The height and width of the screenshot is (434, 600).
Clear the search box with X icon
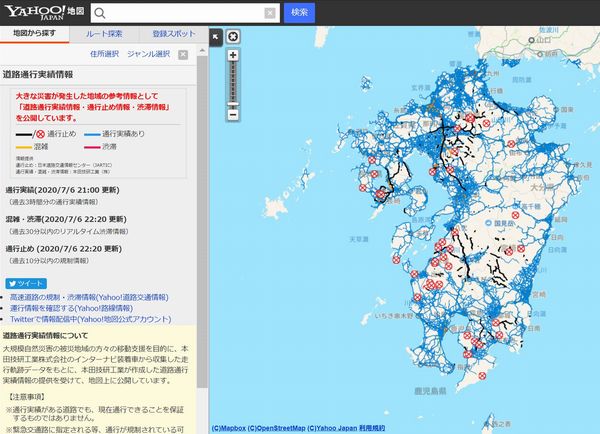tap(270, 13)
